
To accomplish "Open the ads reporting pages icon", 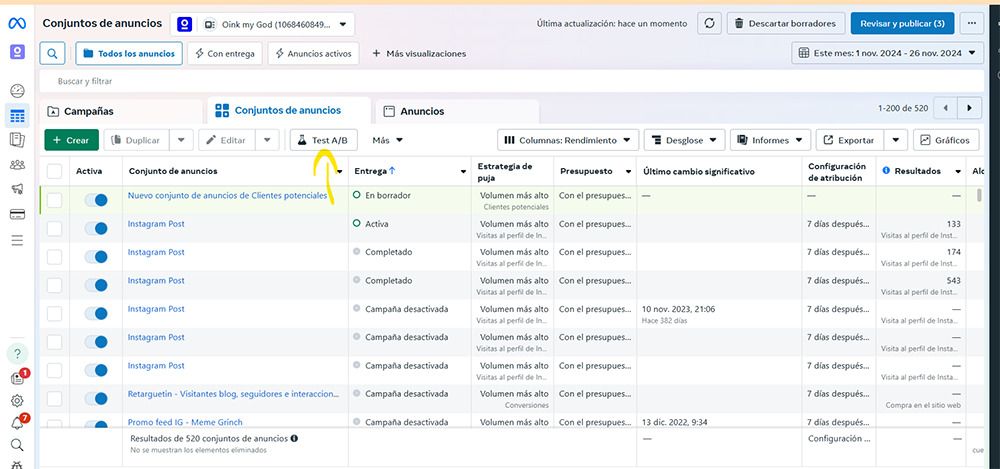I will click(17, 140).
